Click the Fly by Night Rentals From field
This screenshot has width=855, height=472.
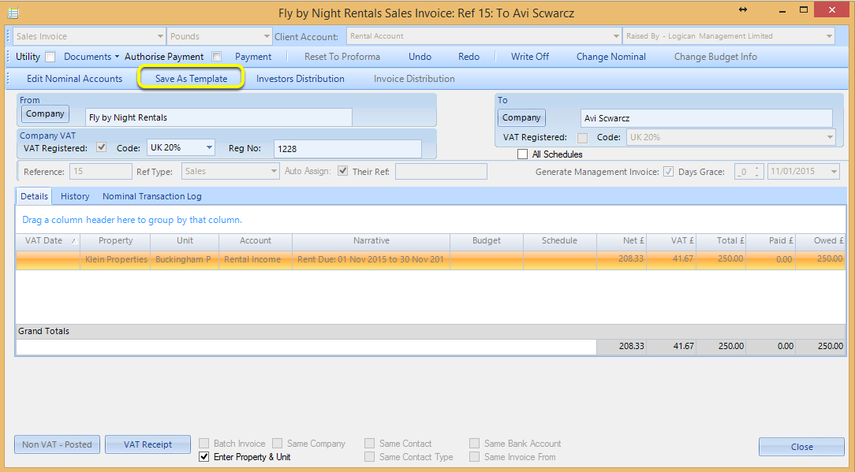[x=219, y=118]
